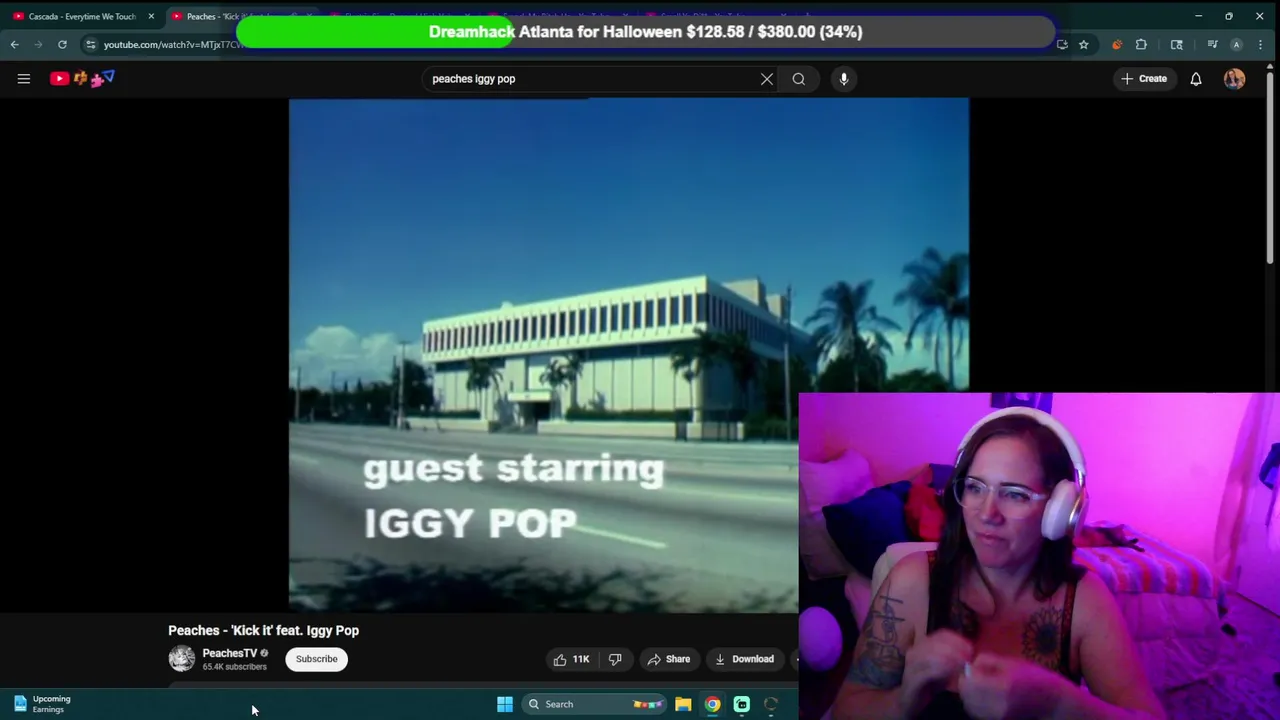Open YouTube notifications bell
Image resolution: width=1280 pixels, height=720 pixels.
coord(1196,79)
